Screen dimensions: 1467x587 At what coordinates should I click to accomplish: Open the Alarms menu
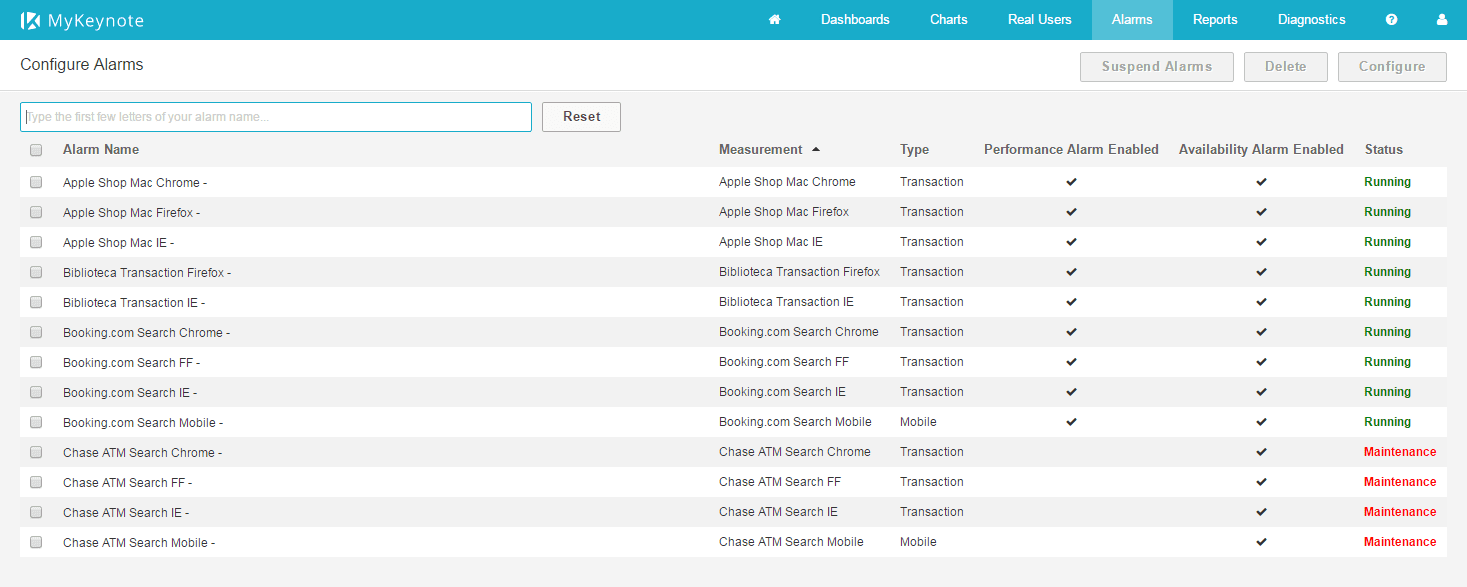1132,20
